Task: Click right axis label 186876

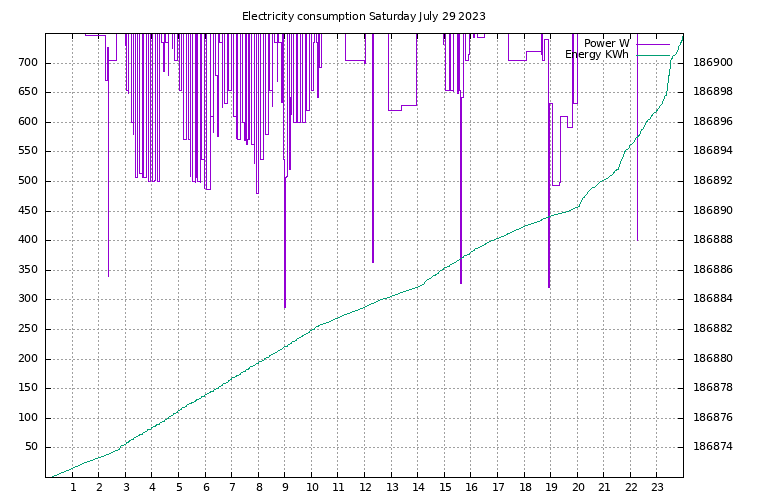Action: (713, 418)
